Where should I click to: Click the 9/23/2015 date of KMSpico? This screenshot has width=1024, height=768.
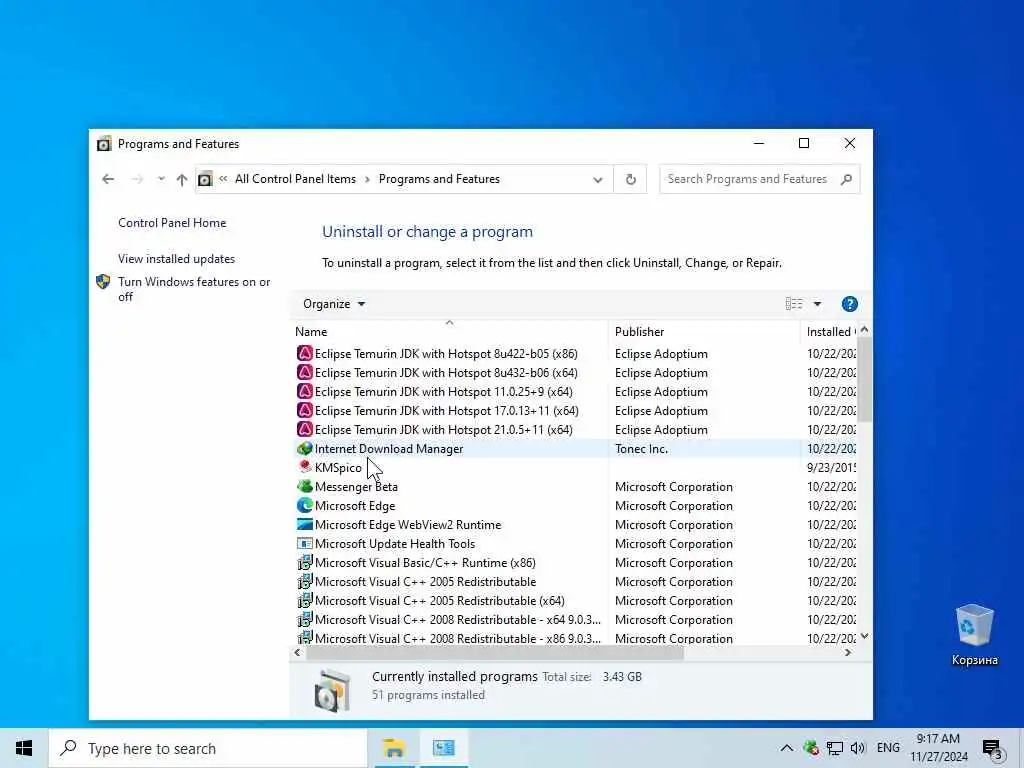(831, 468)
